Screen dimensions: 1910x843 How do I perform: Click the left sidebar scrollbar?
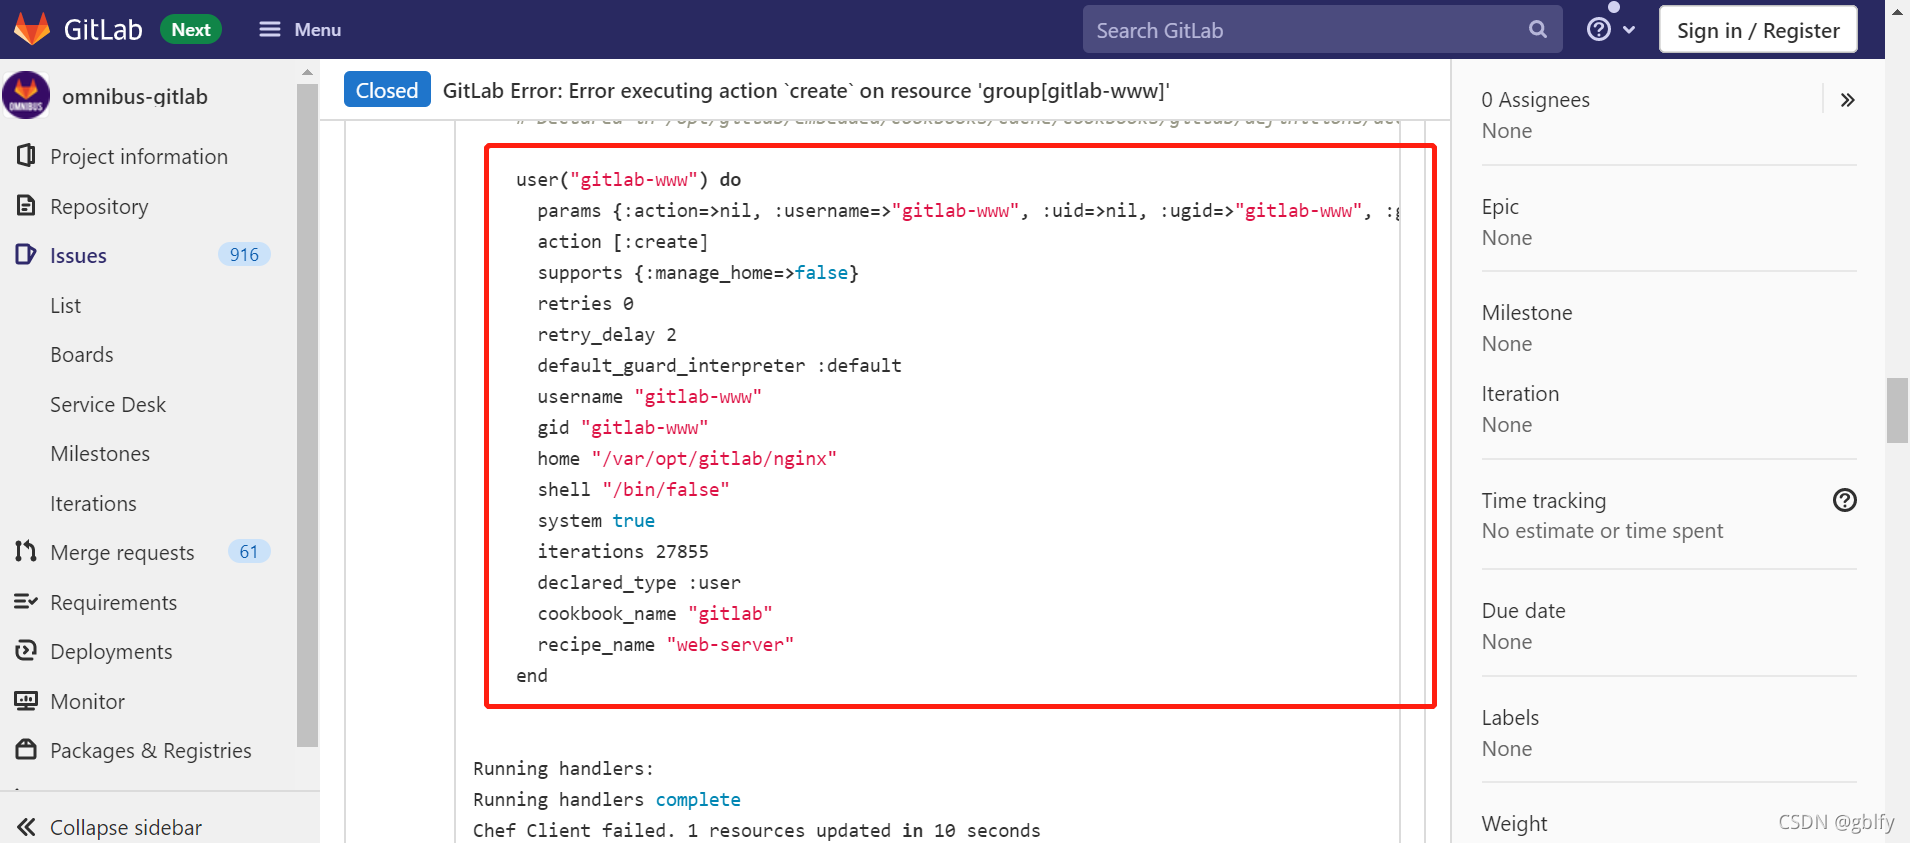307,415
